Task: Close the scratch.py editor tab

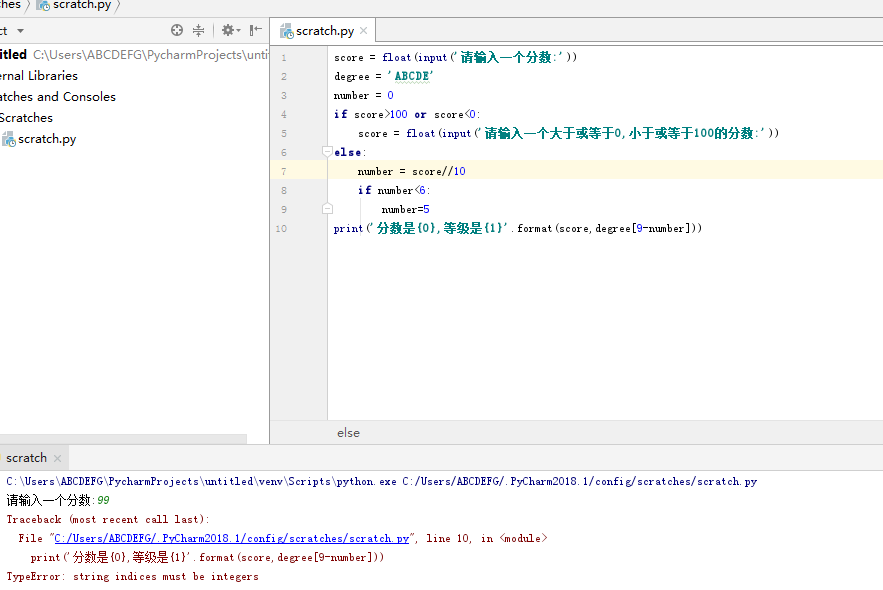Action: coord(363,30)
